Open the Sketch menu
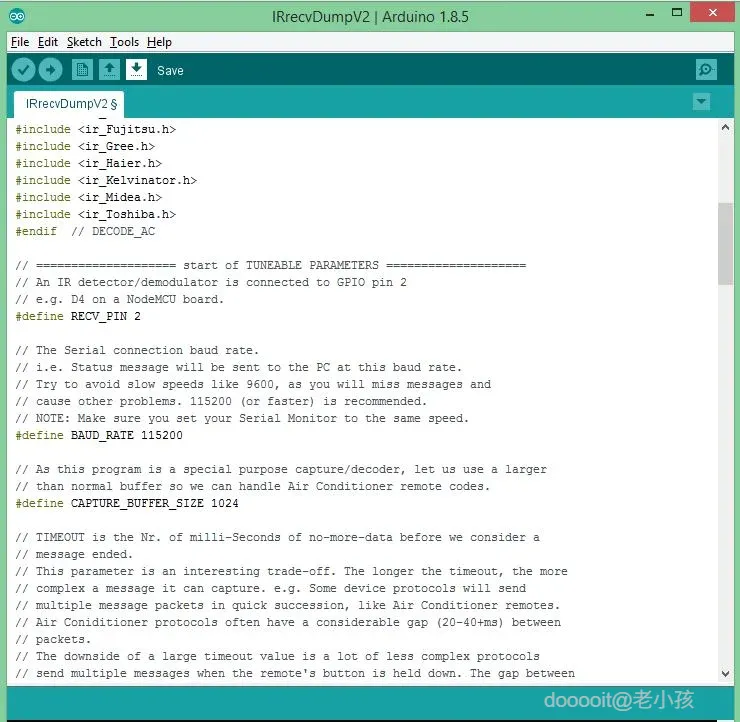This screenshot has width=740, height=722. [84, 42]
